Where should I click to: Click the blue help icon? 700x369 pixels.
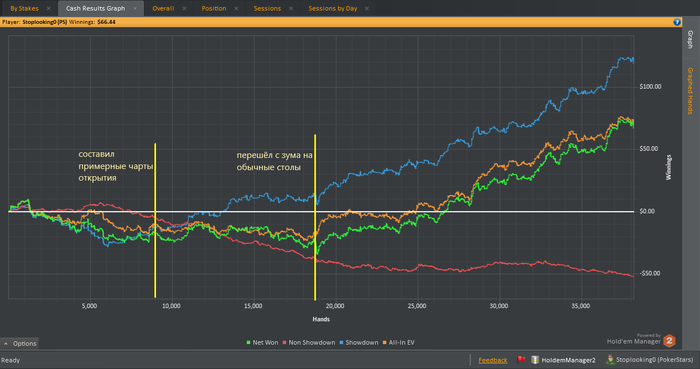[677, 22]
